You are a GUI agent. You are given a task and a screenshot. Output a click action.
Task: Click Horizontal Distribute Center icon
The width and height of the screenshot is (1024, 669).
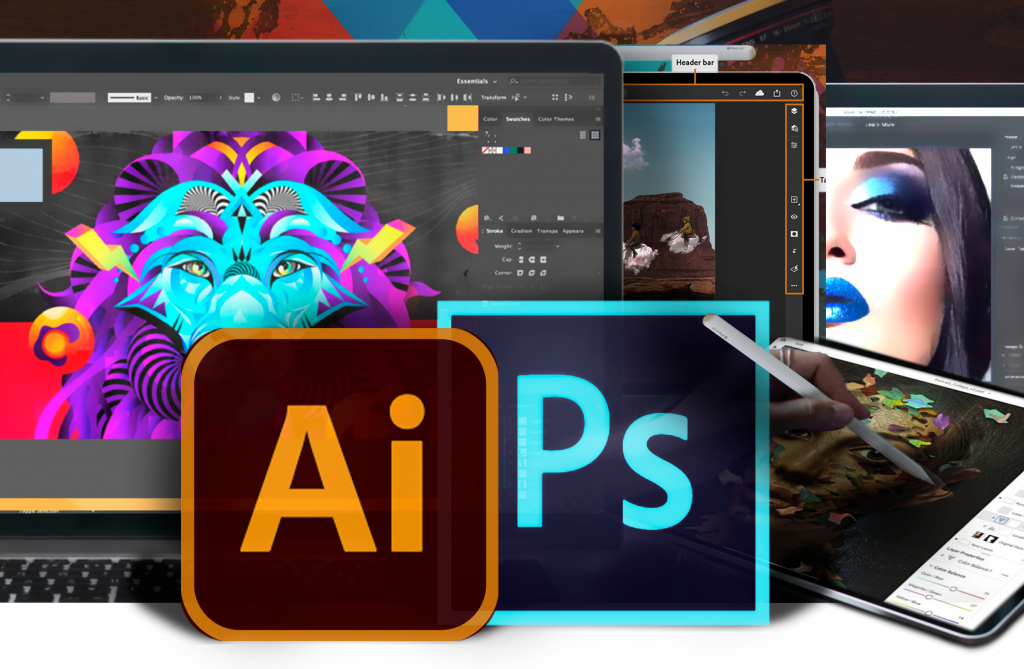pyautogui.click(x=455, y=97)
